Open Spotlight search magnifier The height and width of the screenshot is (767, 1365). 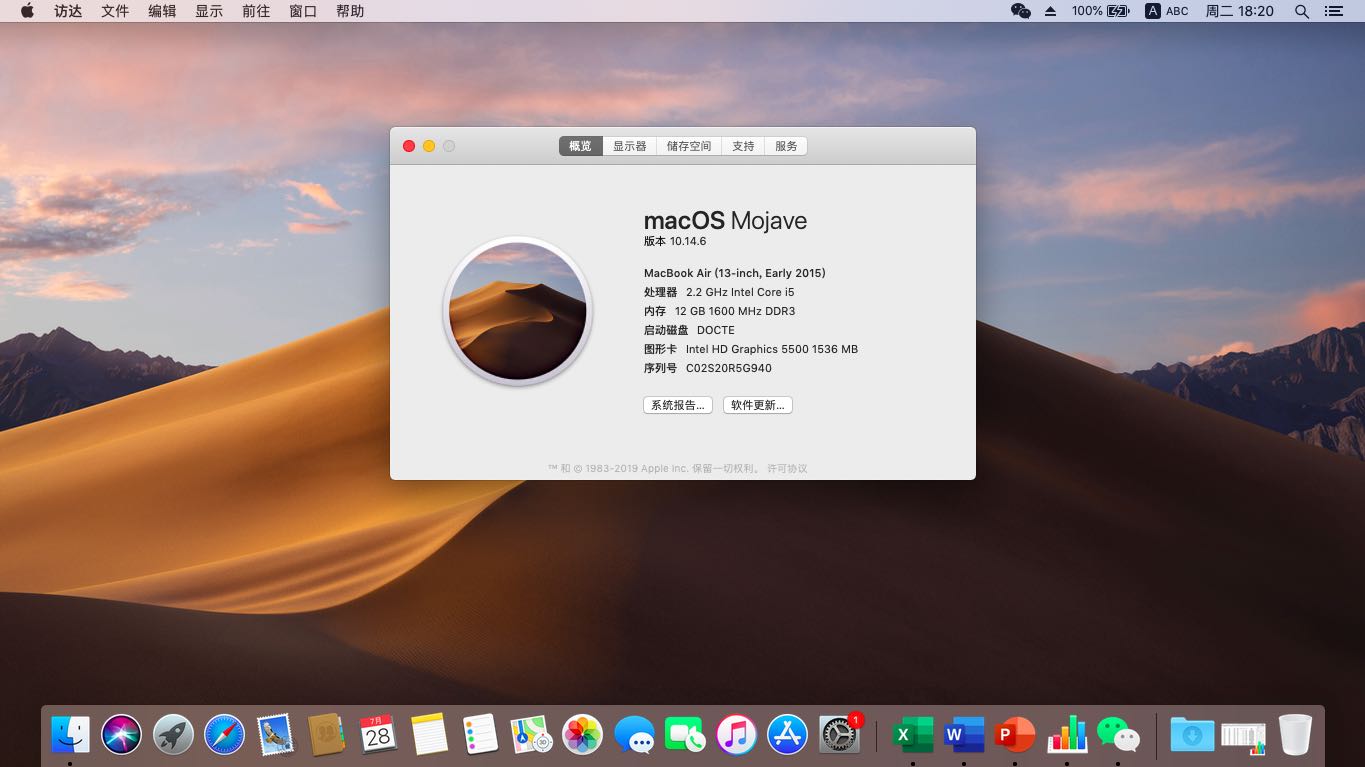[x=1302, y=11]
